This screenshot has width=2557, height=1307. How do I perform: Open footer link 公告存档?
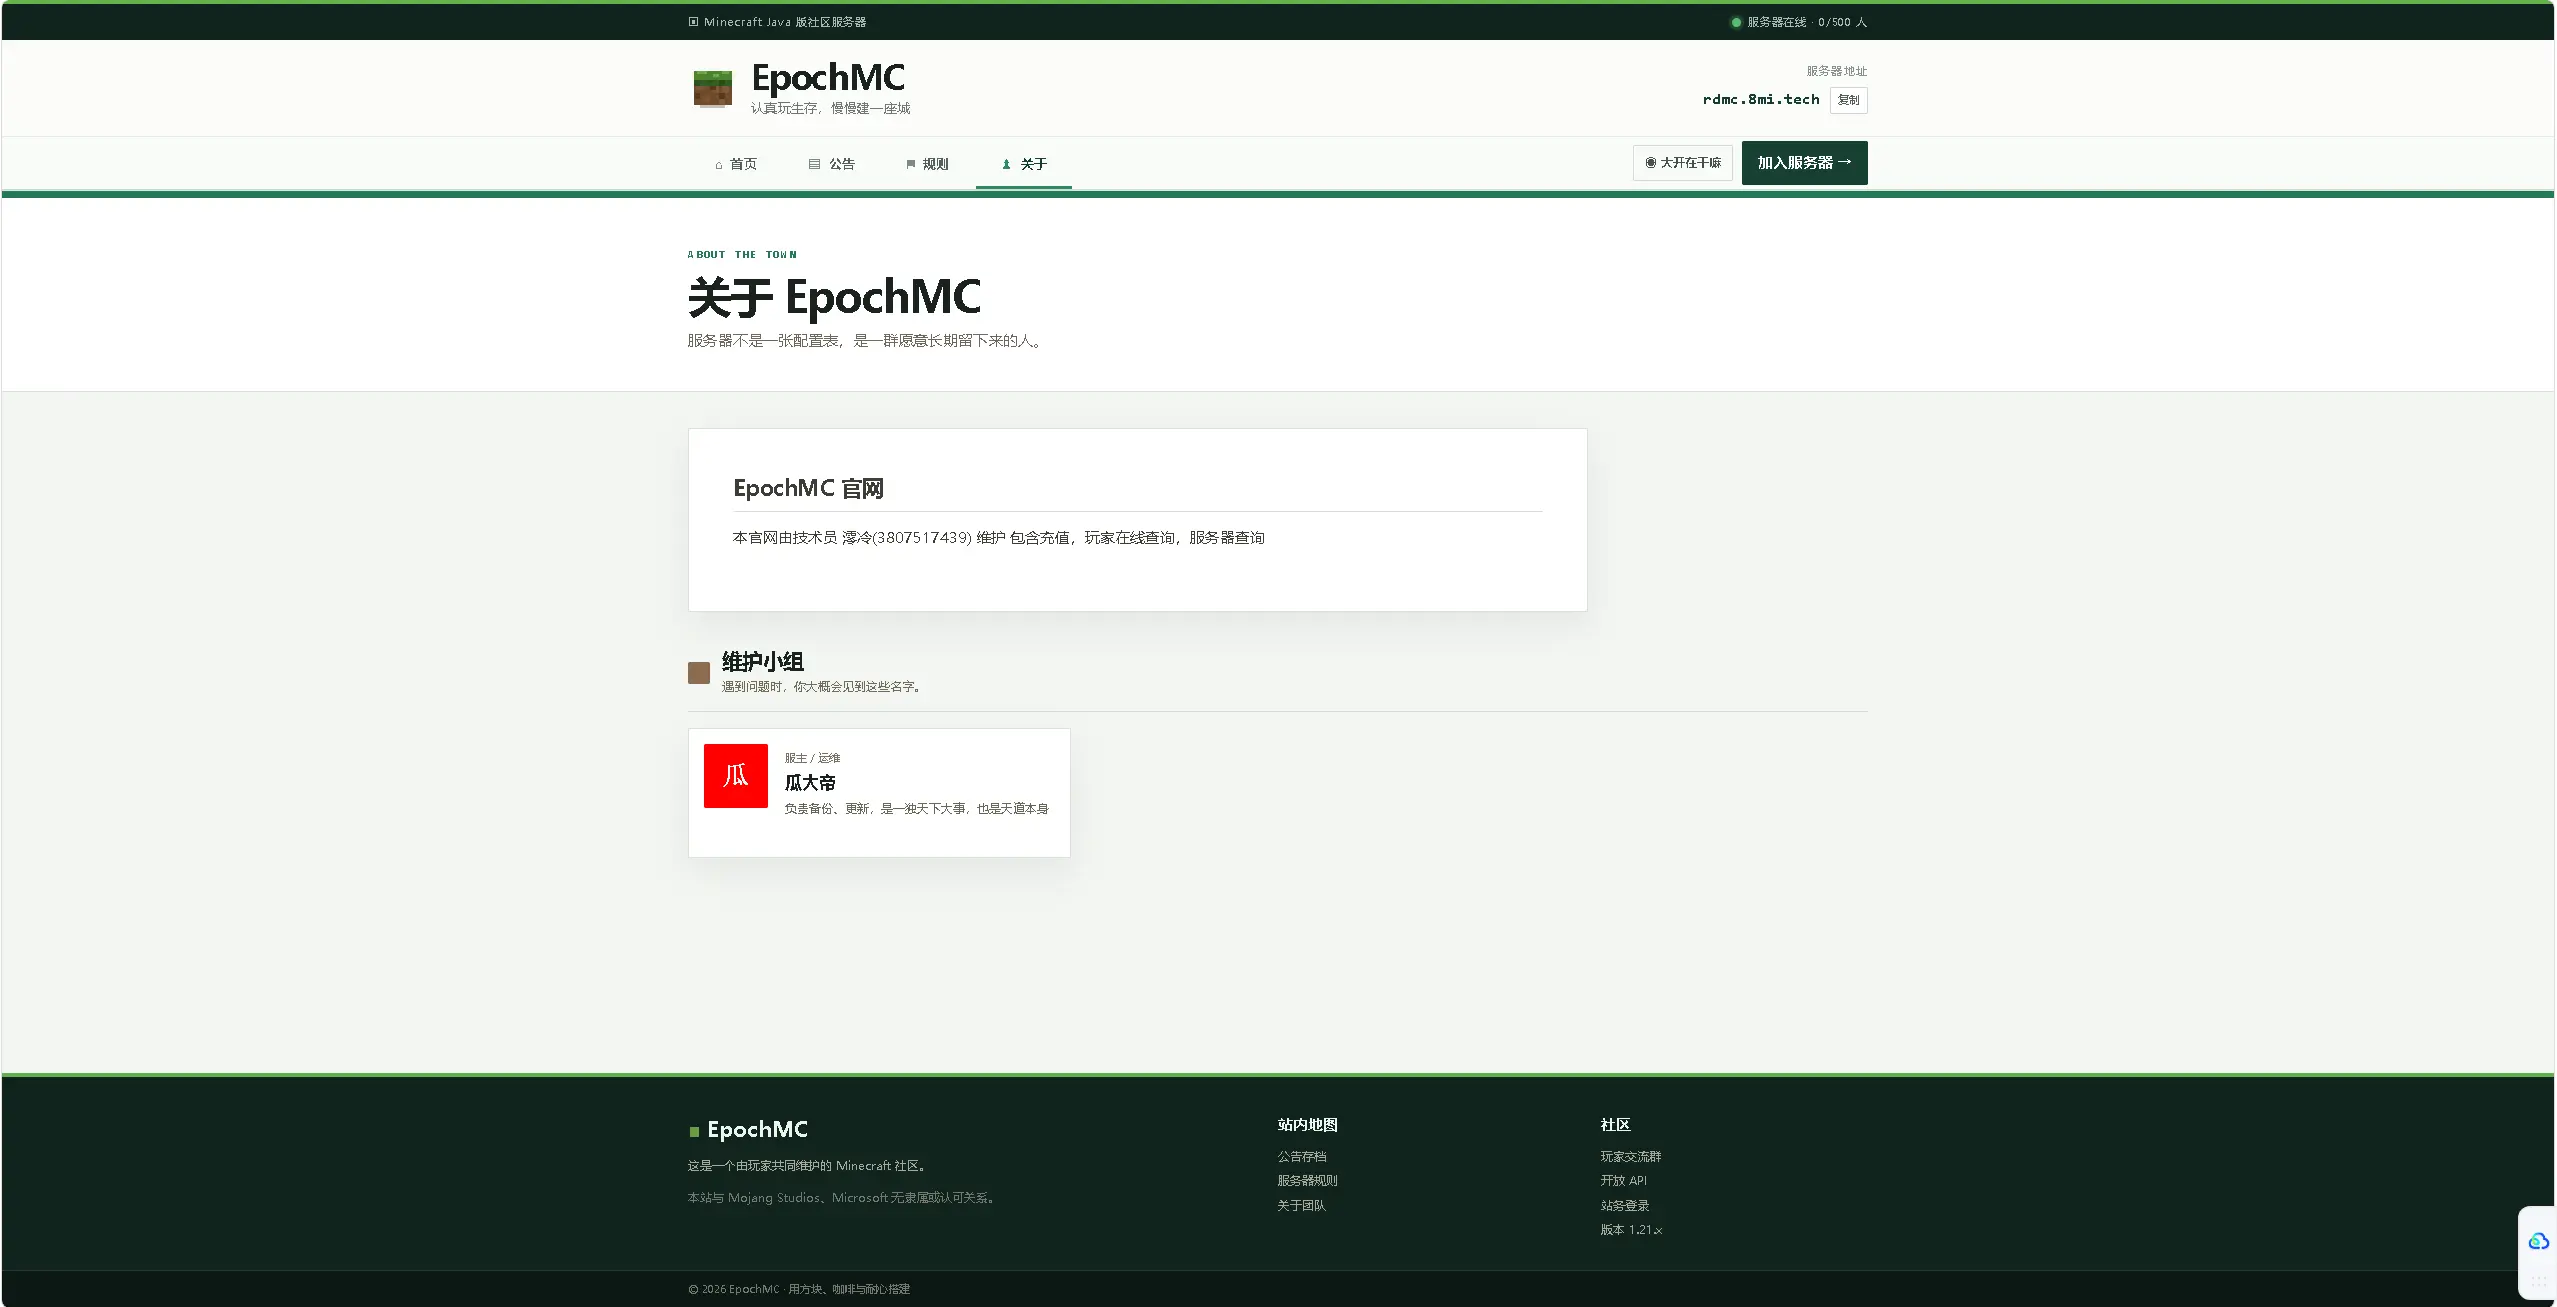1302,1156
